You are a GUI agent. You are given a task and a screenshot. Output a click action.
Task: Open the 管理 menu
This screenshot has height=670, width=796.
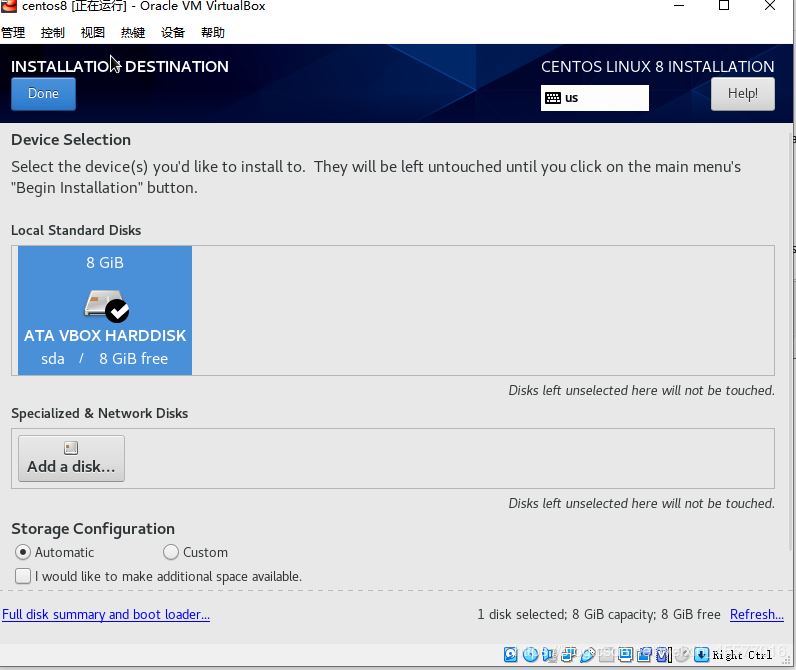pos(13,32)
